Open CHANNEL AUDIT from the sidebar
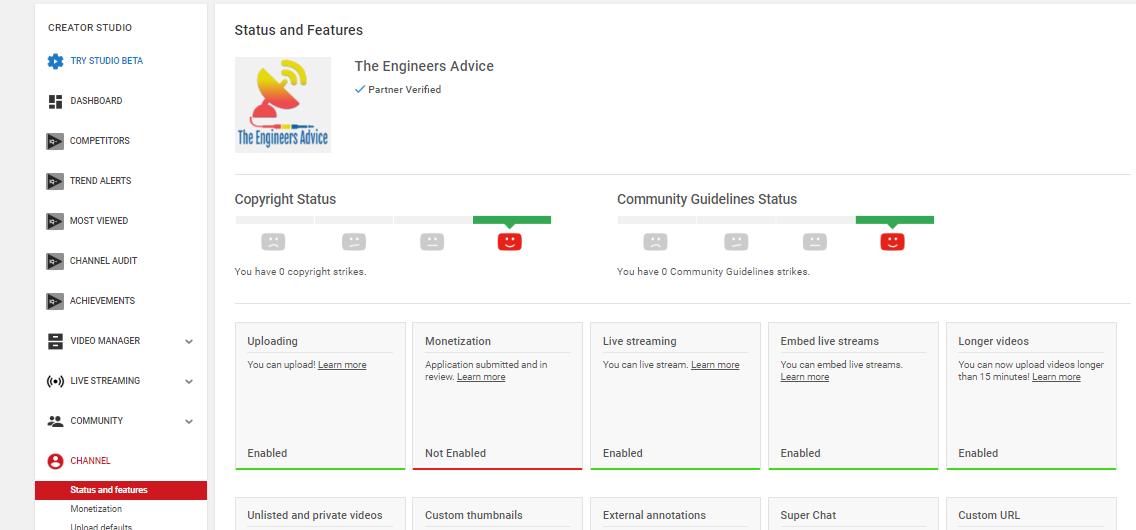Viewport: 1136px width, 530px height. [x=104, y=261]
